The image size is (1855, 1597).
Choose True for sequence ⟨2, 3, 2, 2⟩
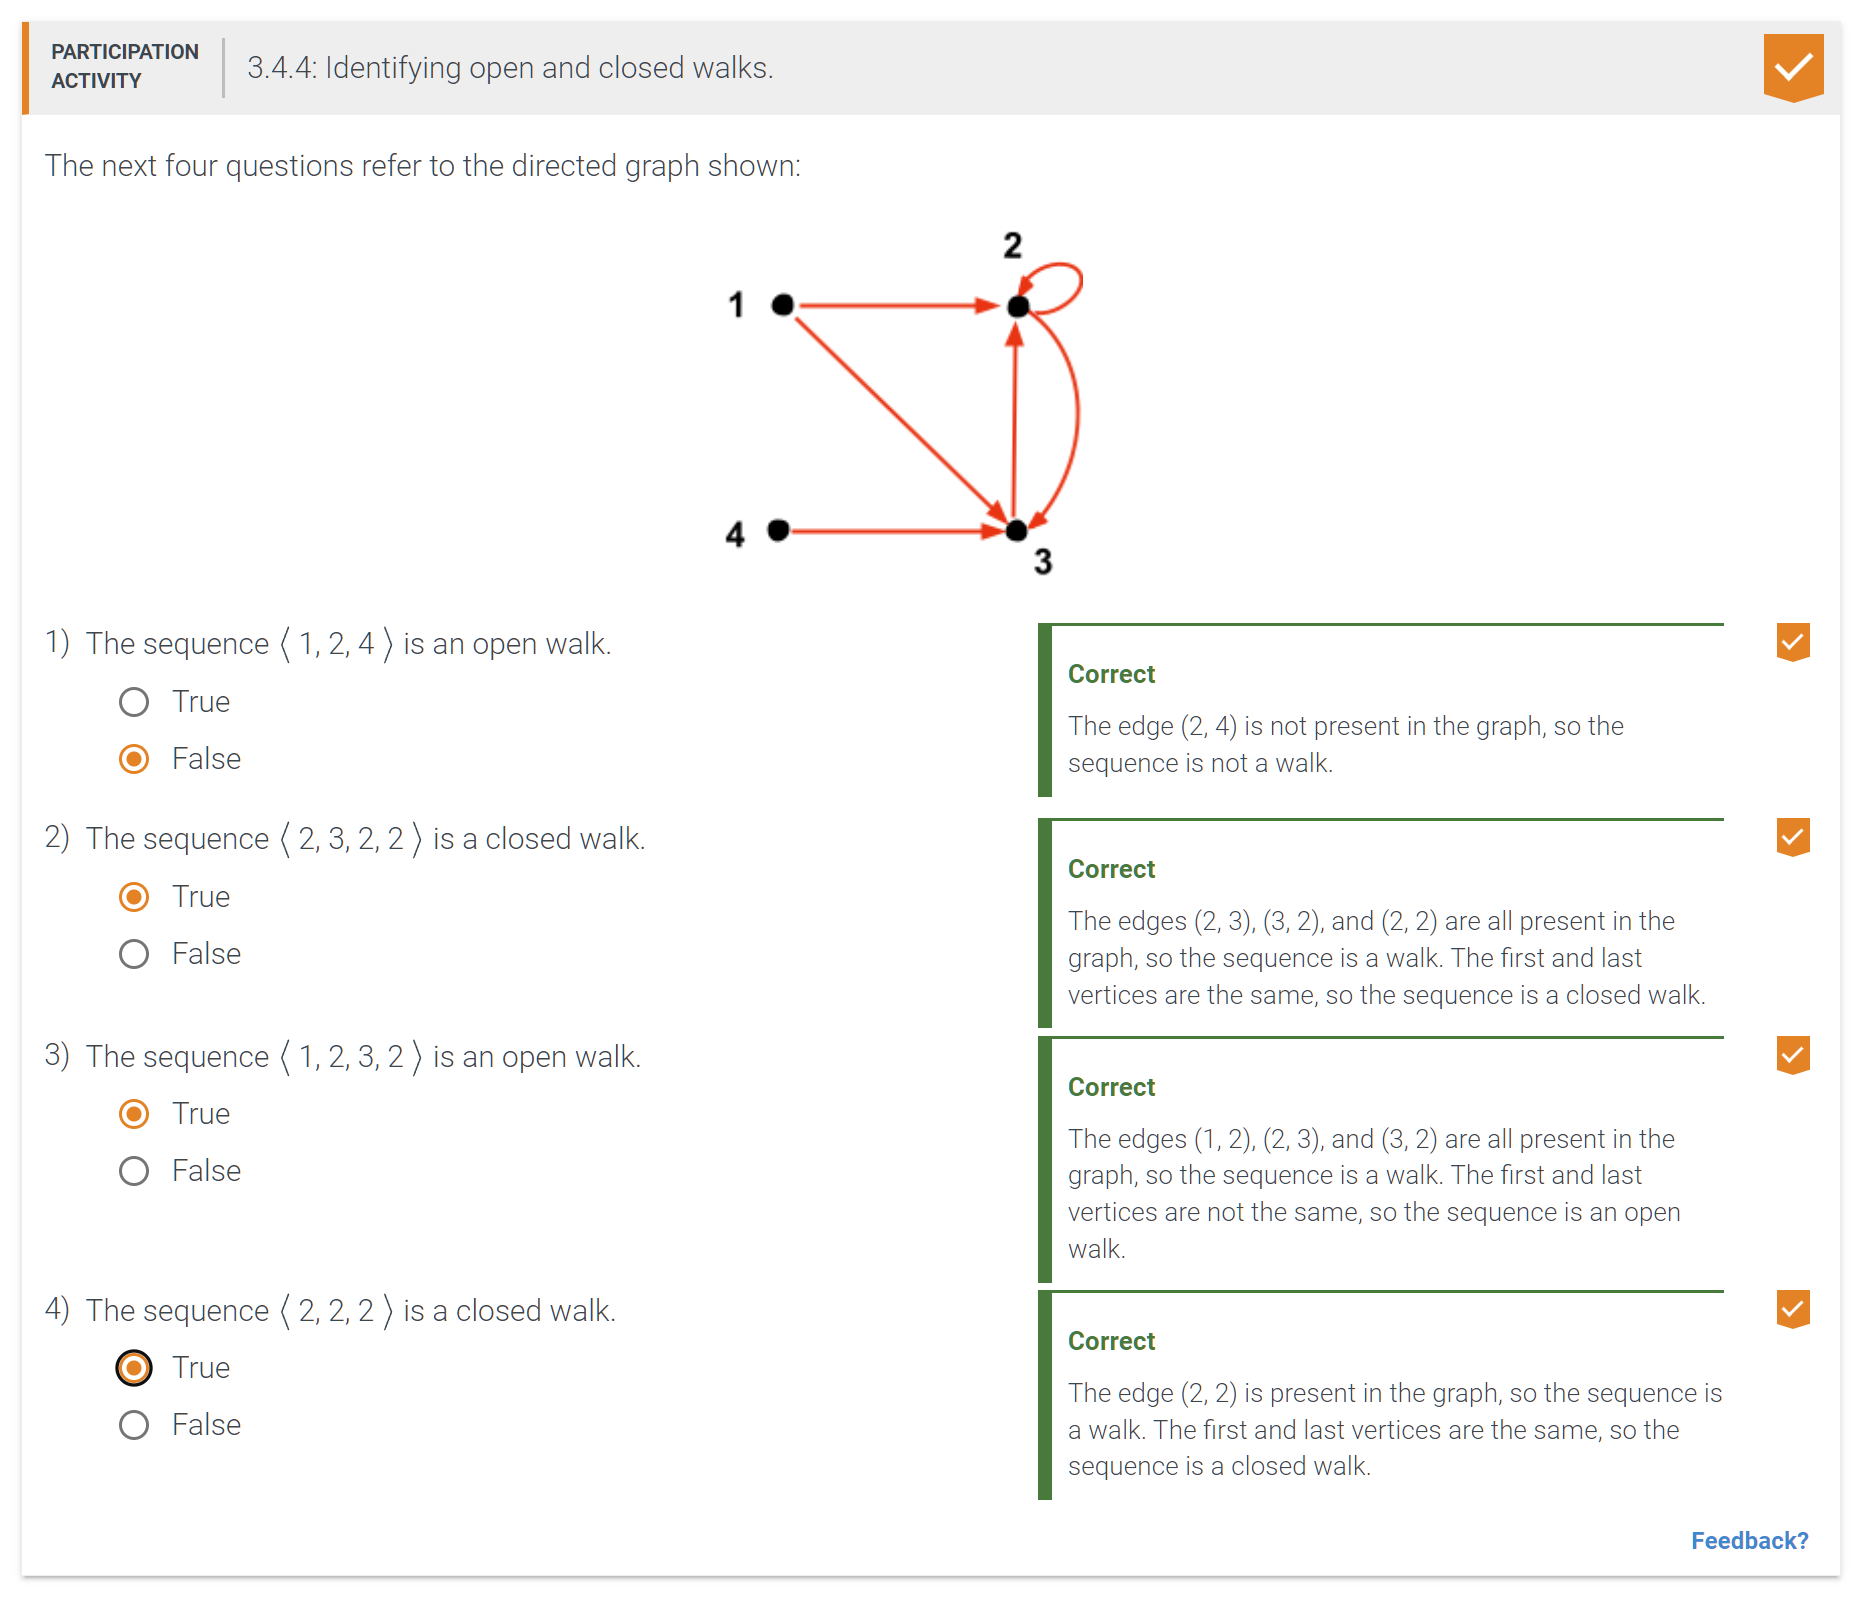coord(134,897)
